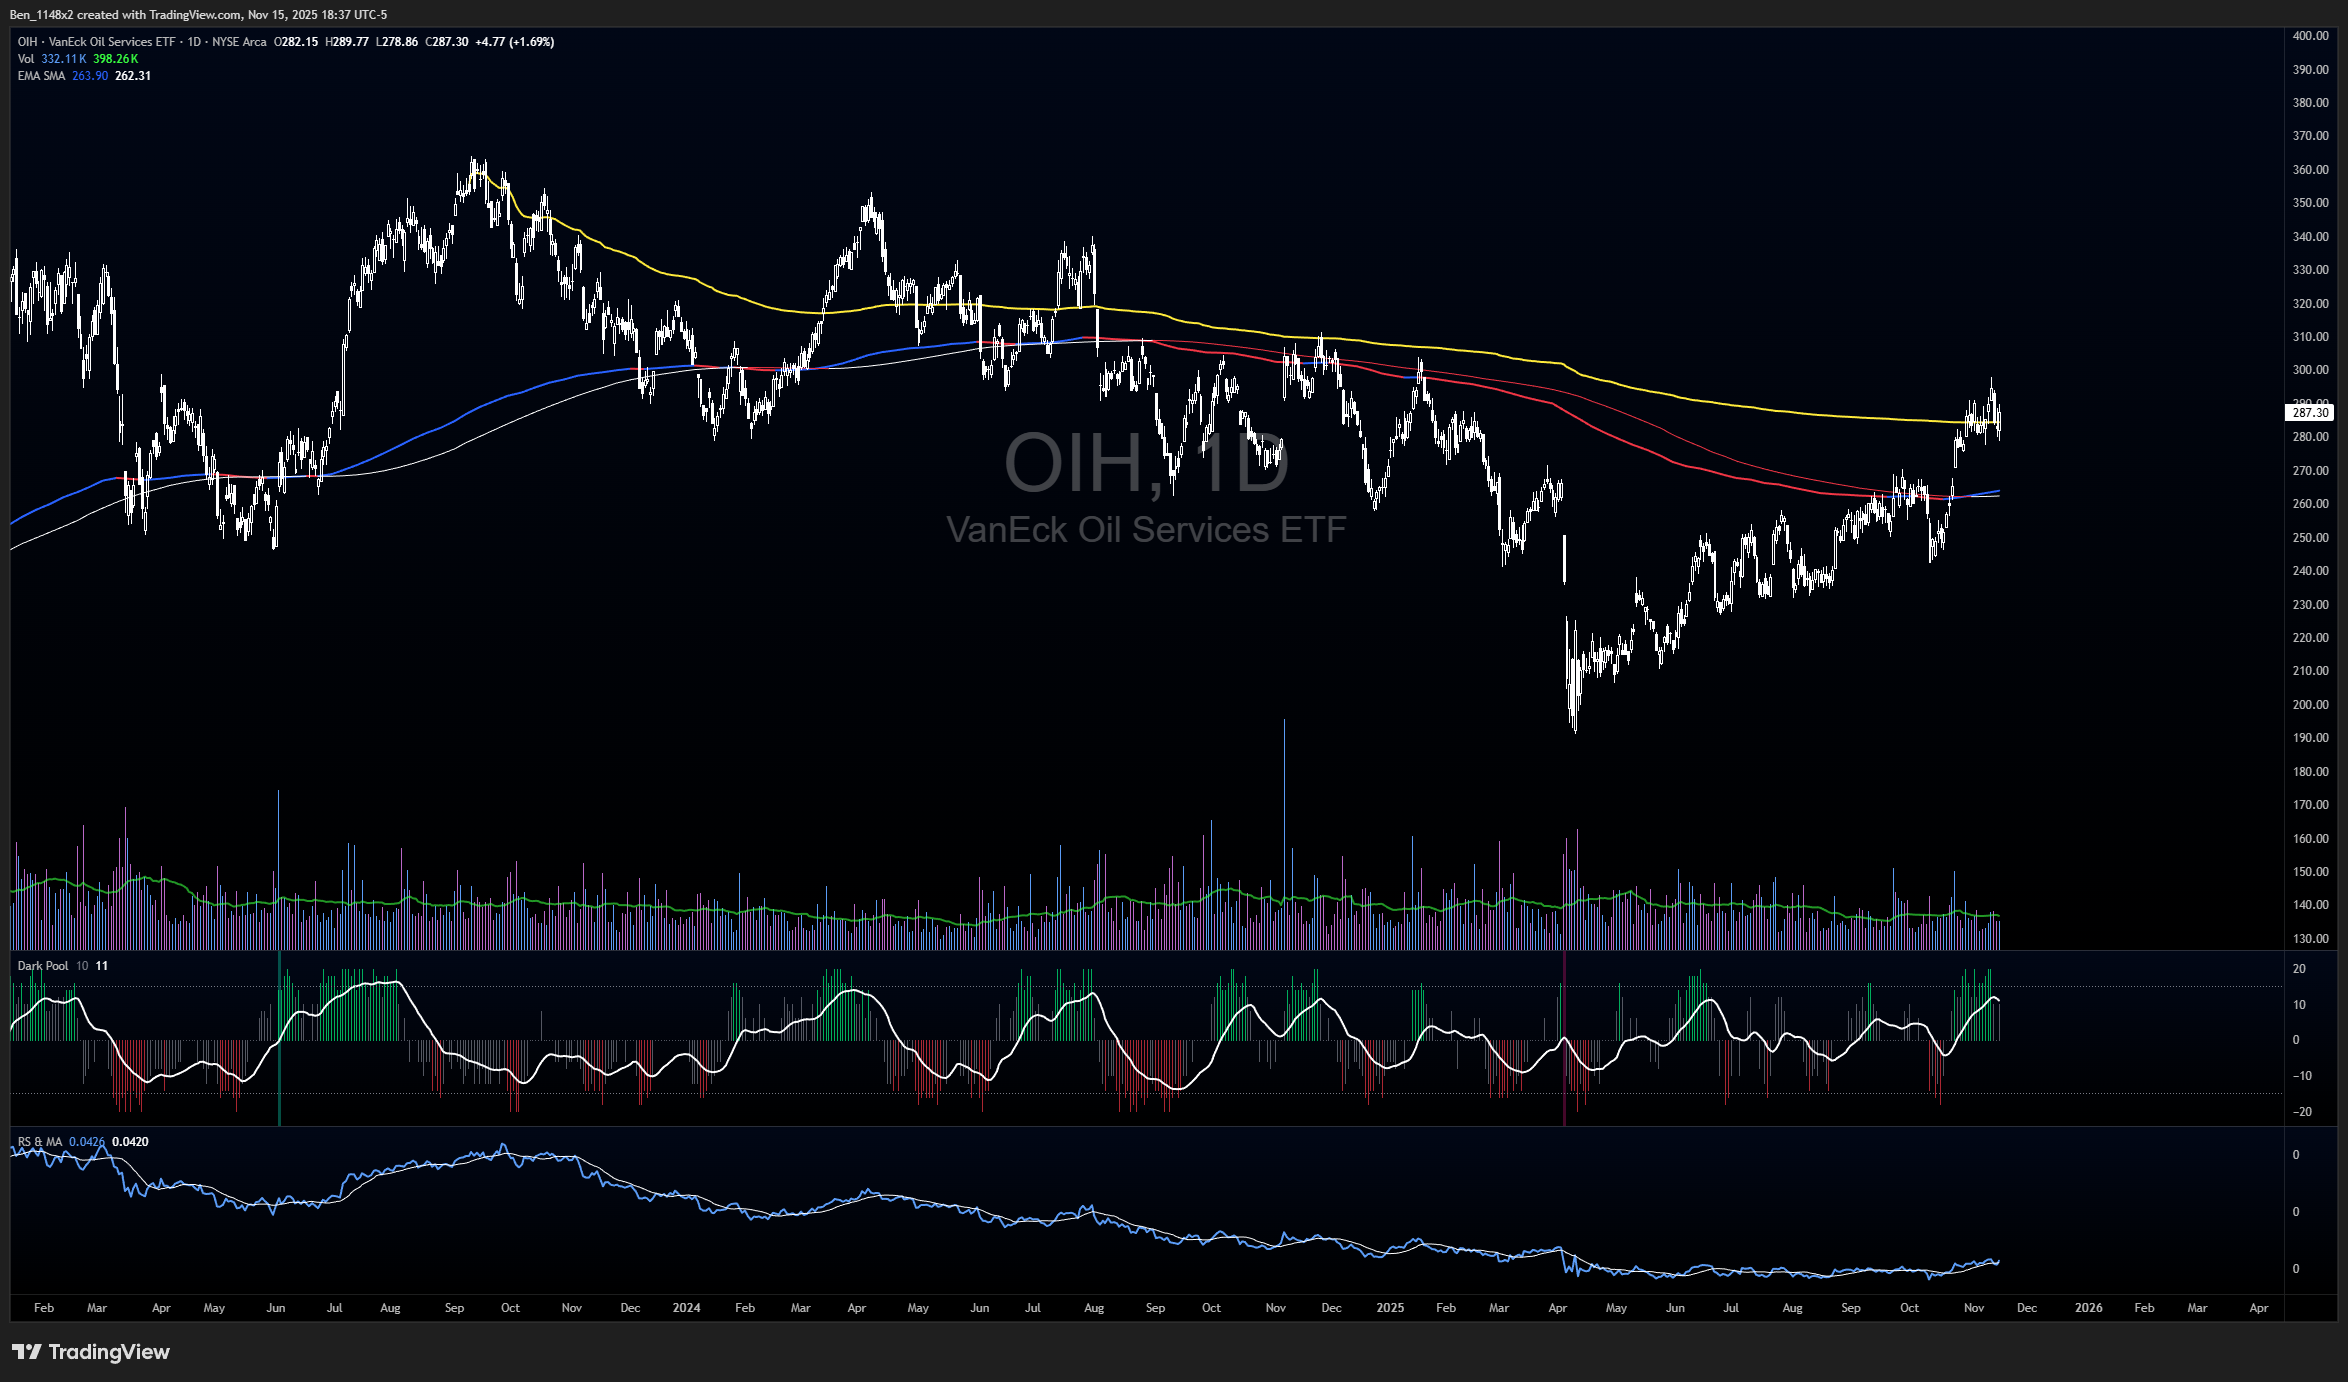Open the Dark Pool indicator legend
This screenshot has width=2348, height=1382.
[x=43, y=966]
